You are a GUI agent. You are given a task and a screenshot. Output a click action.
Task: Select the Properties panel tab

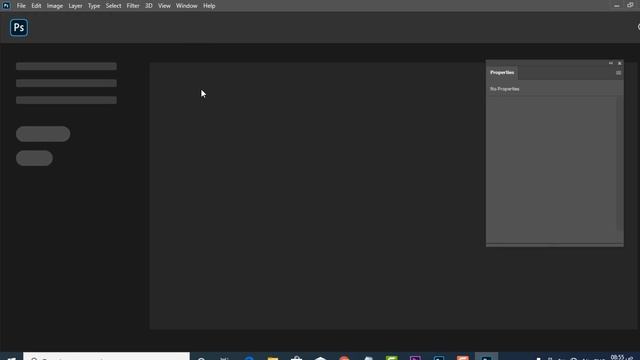point(502,73)
